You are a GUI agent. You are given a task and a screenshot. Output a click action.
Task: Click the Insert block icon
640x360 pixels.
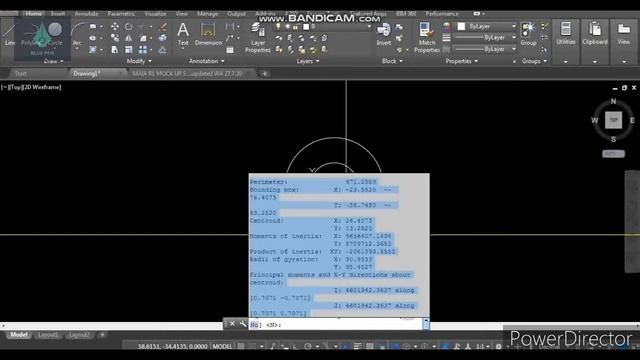[383, 33]
